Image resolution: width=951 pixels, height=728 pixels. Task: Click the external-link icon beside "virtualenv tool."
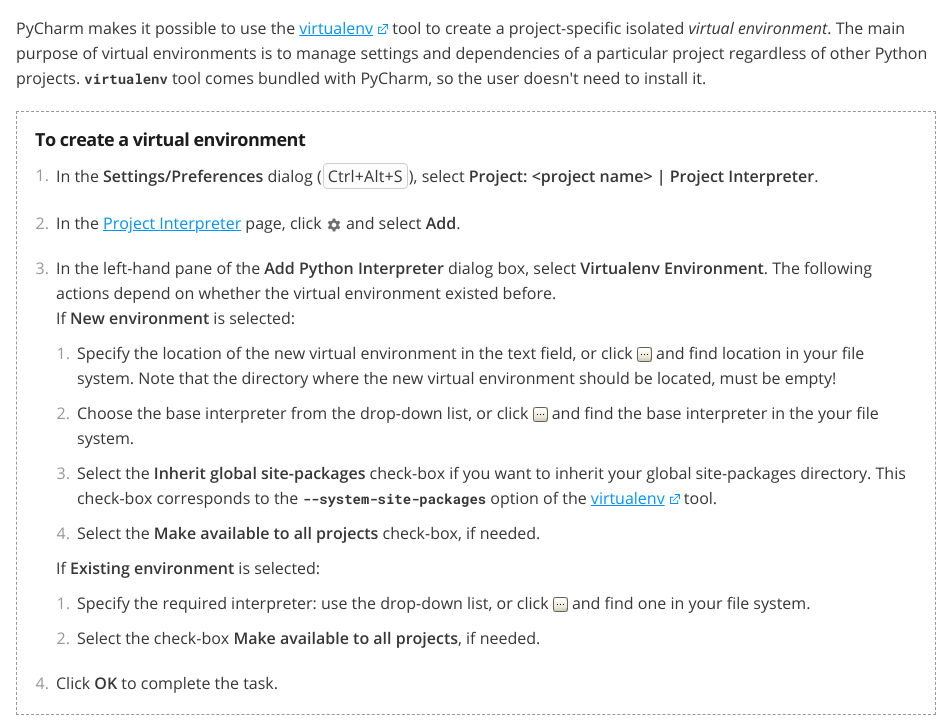point(675,499)
